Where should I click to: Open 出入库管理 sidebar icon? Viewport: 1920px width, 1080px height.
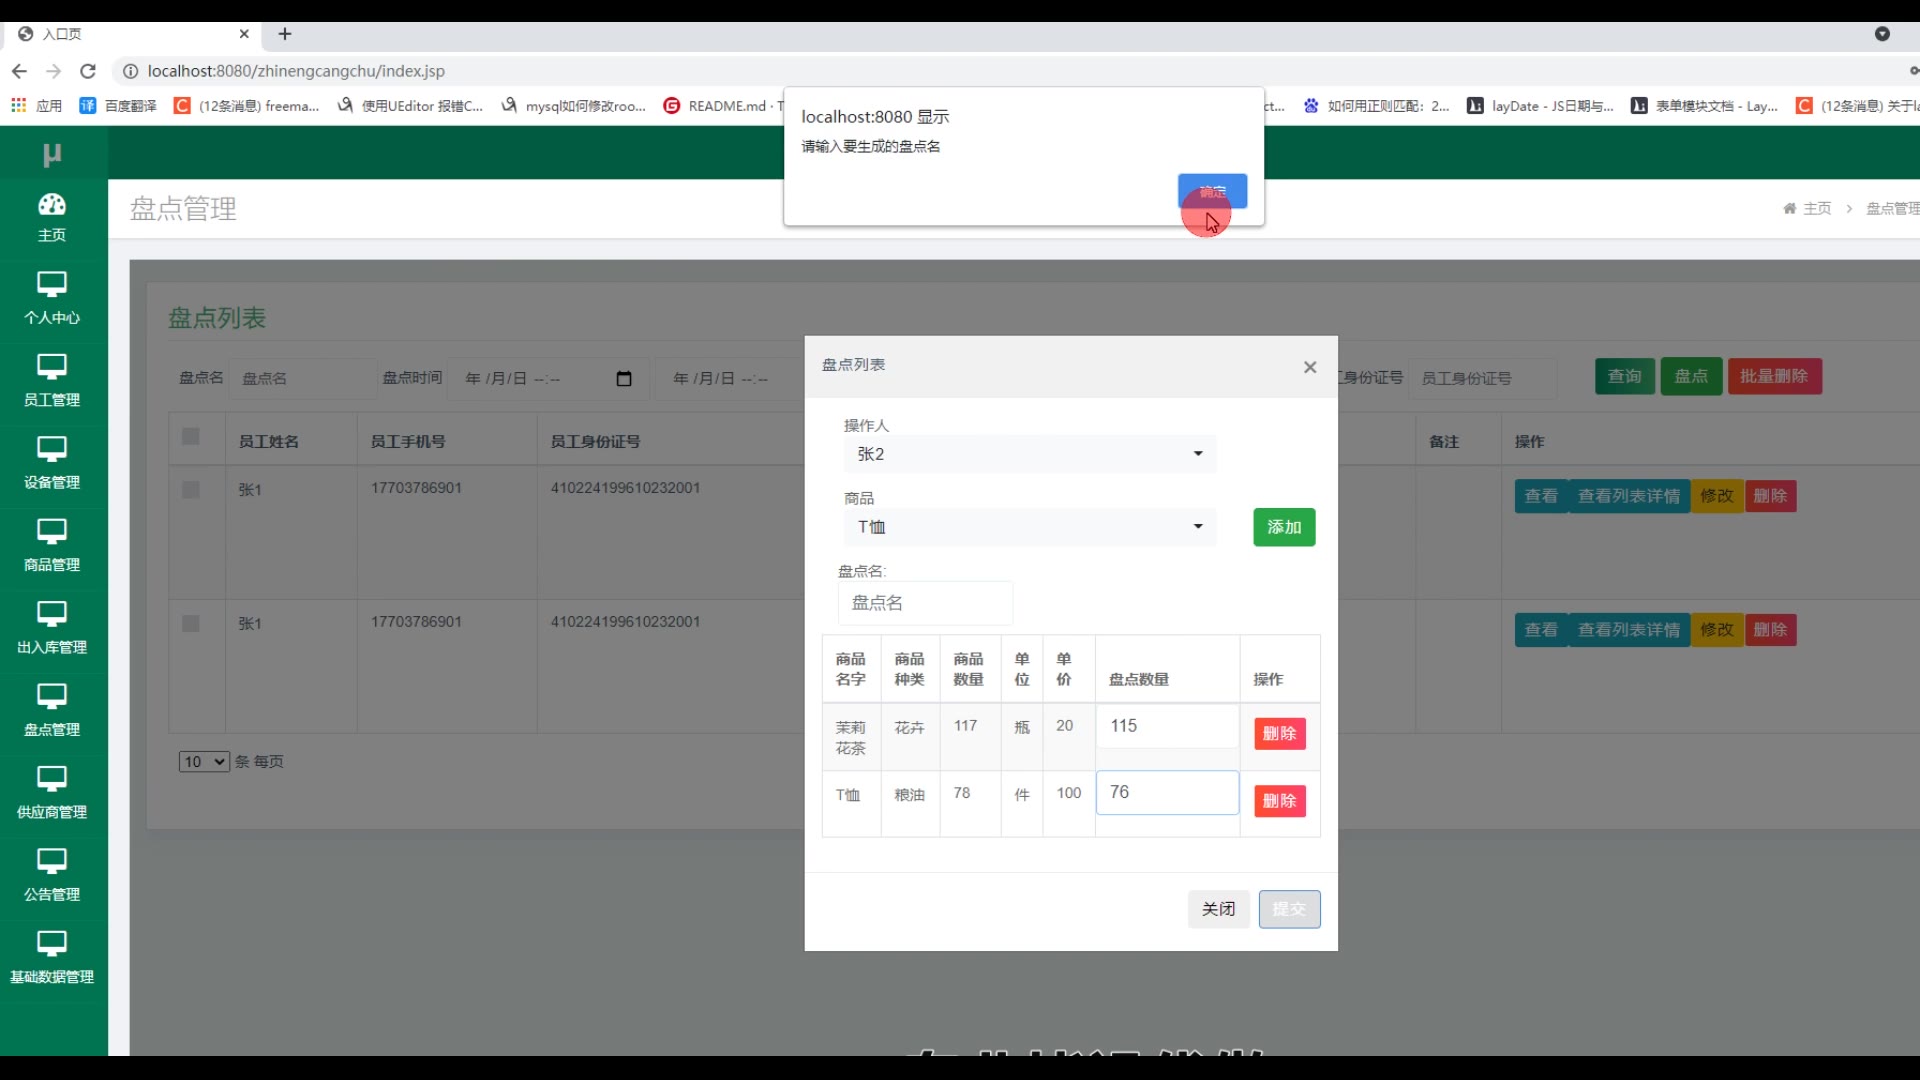[x=52, y=614]
